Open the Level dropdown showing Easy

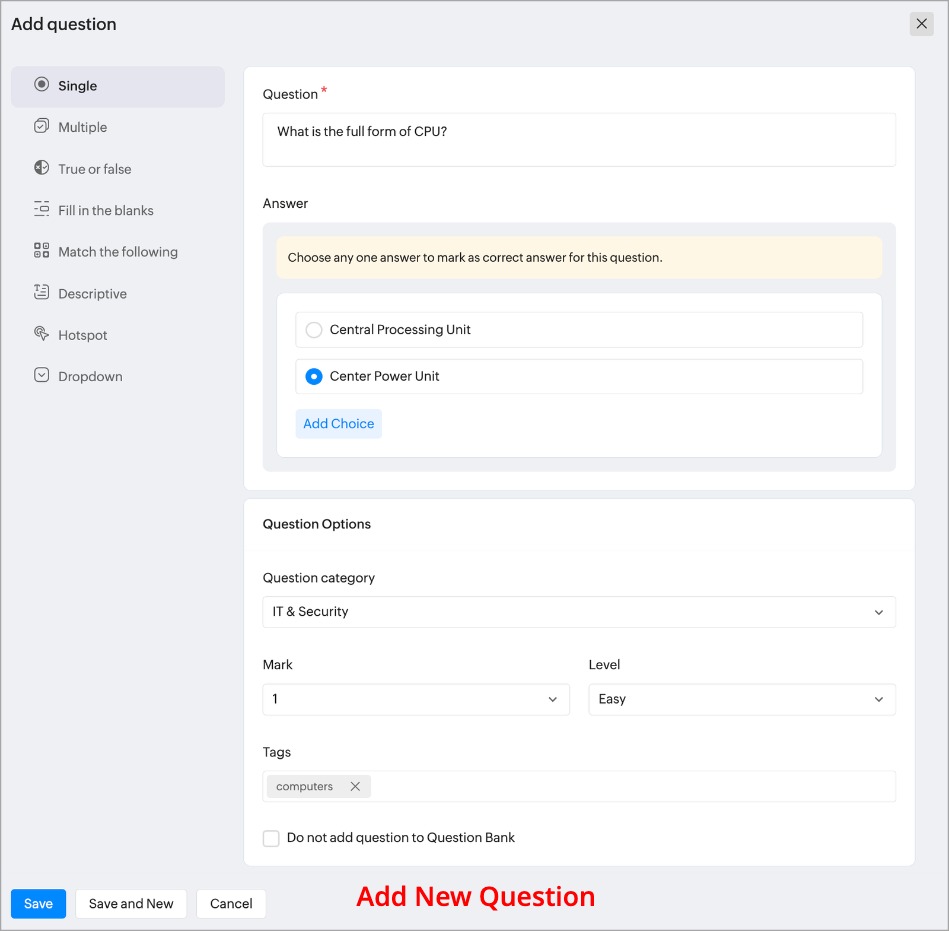point(741,700)
